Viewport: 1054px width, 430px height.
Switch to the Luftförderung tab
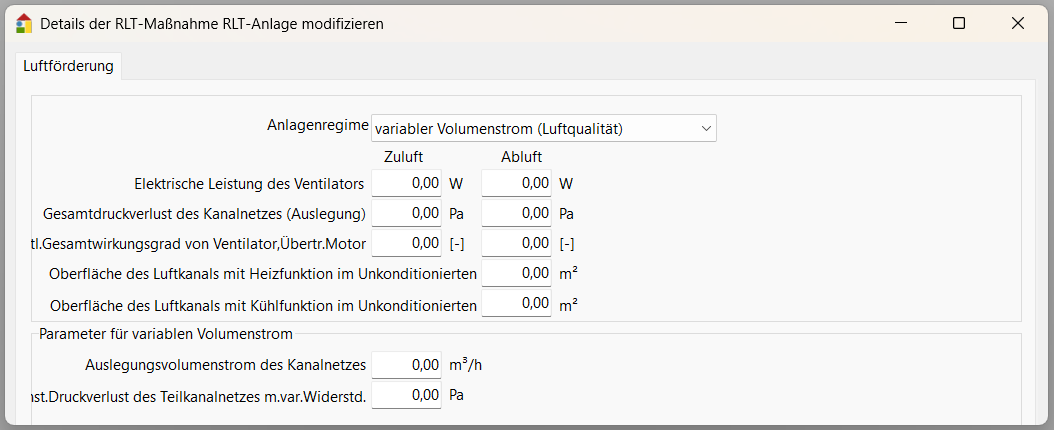point(68,67)
